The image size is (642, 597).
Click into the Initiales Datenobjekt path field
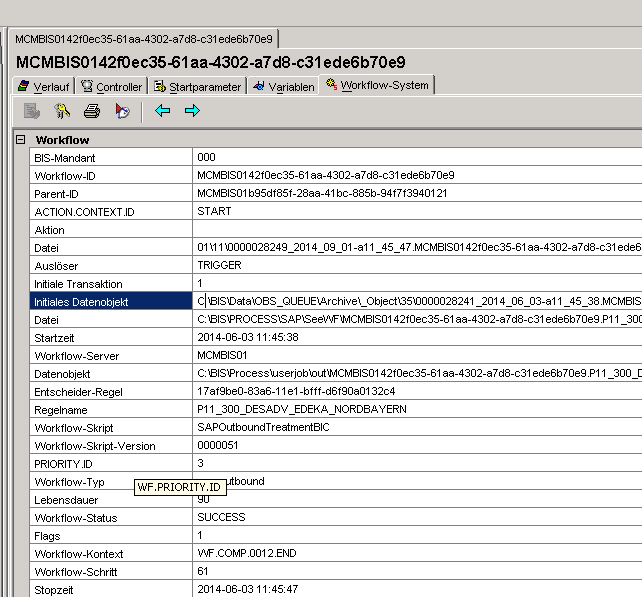[417, 301]
